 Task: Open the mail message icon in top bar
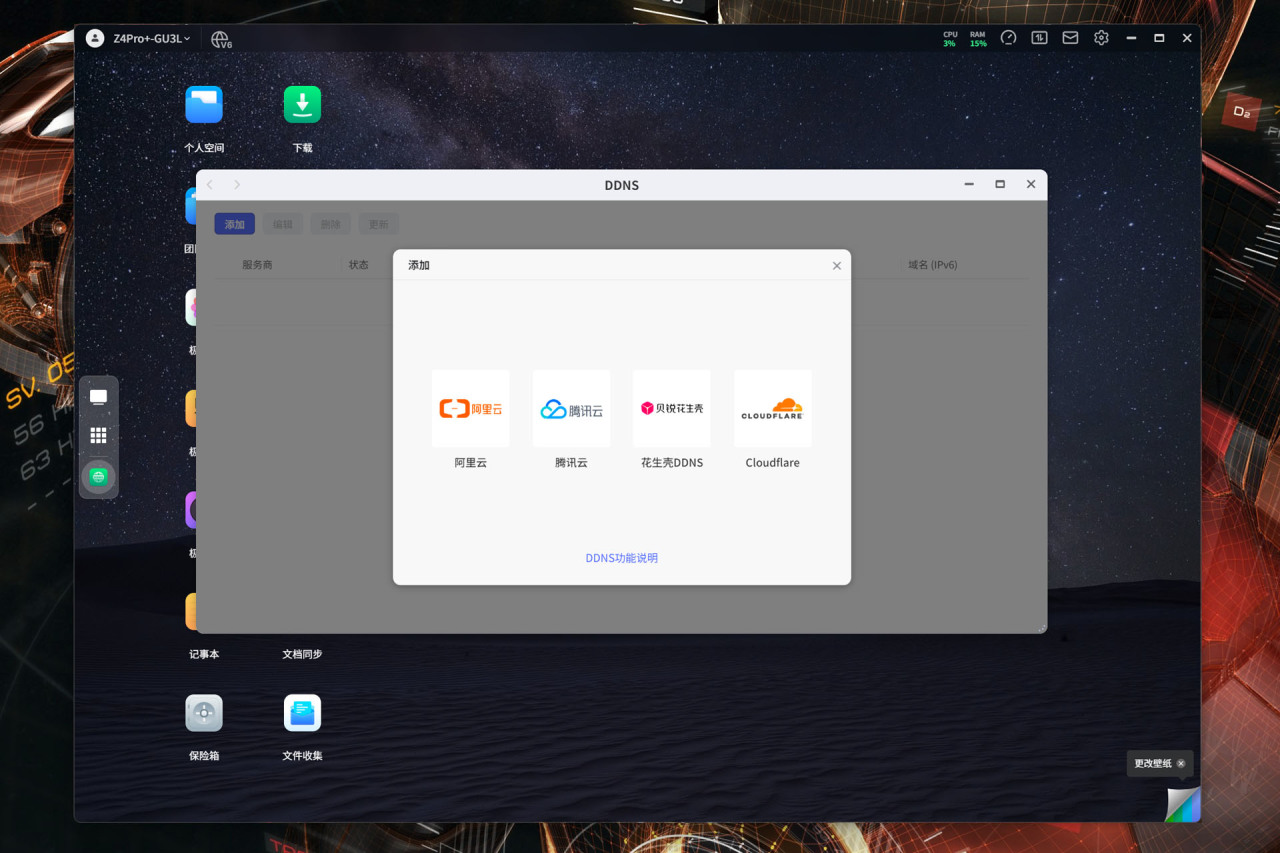click(1070, 38)
